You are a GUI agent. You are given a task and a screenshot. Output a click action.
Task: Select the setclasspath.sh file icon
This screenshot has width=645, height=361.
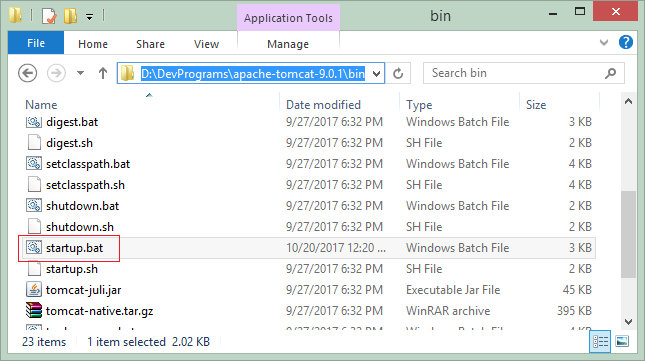coord(34,185)
